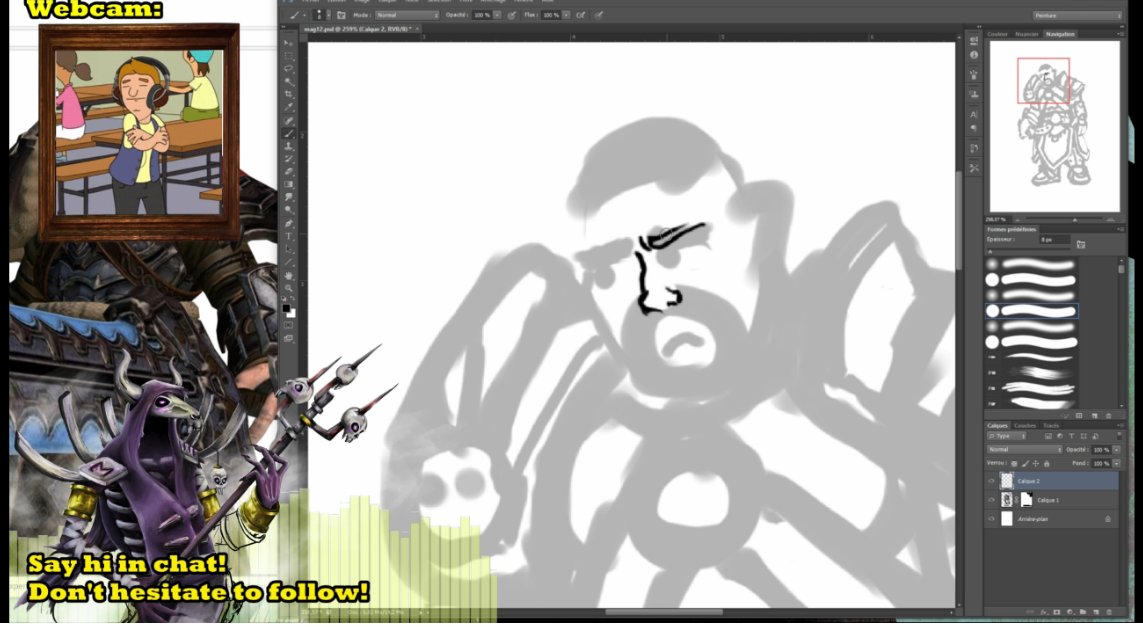Click the Épaisseur size input field
Image resolution: width=1143 pixels, height=627 pixels.
pyautogui.click(x=1055, y=239)
